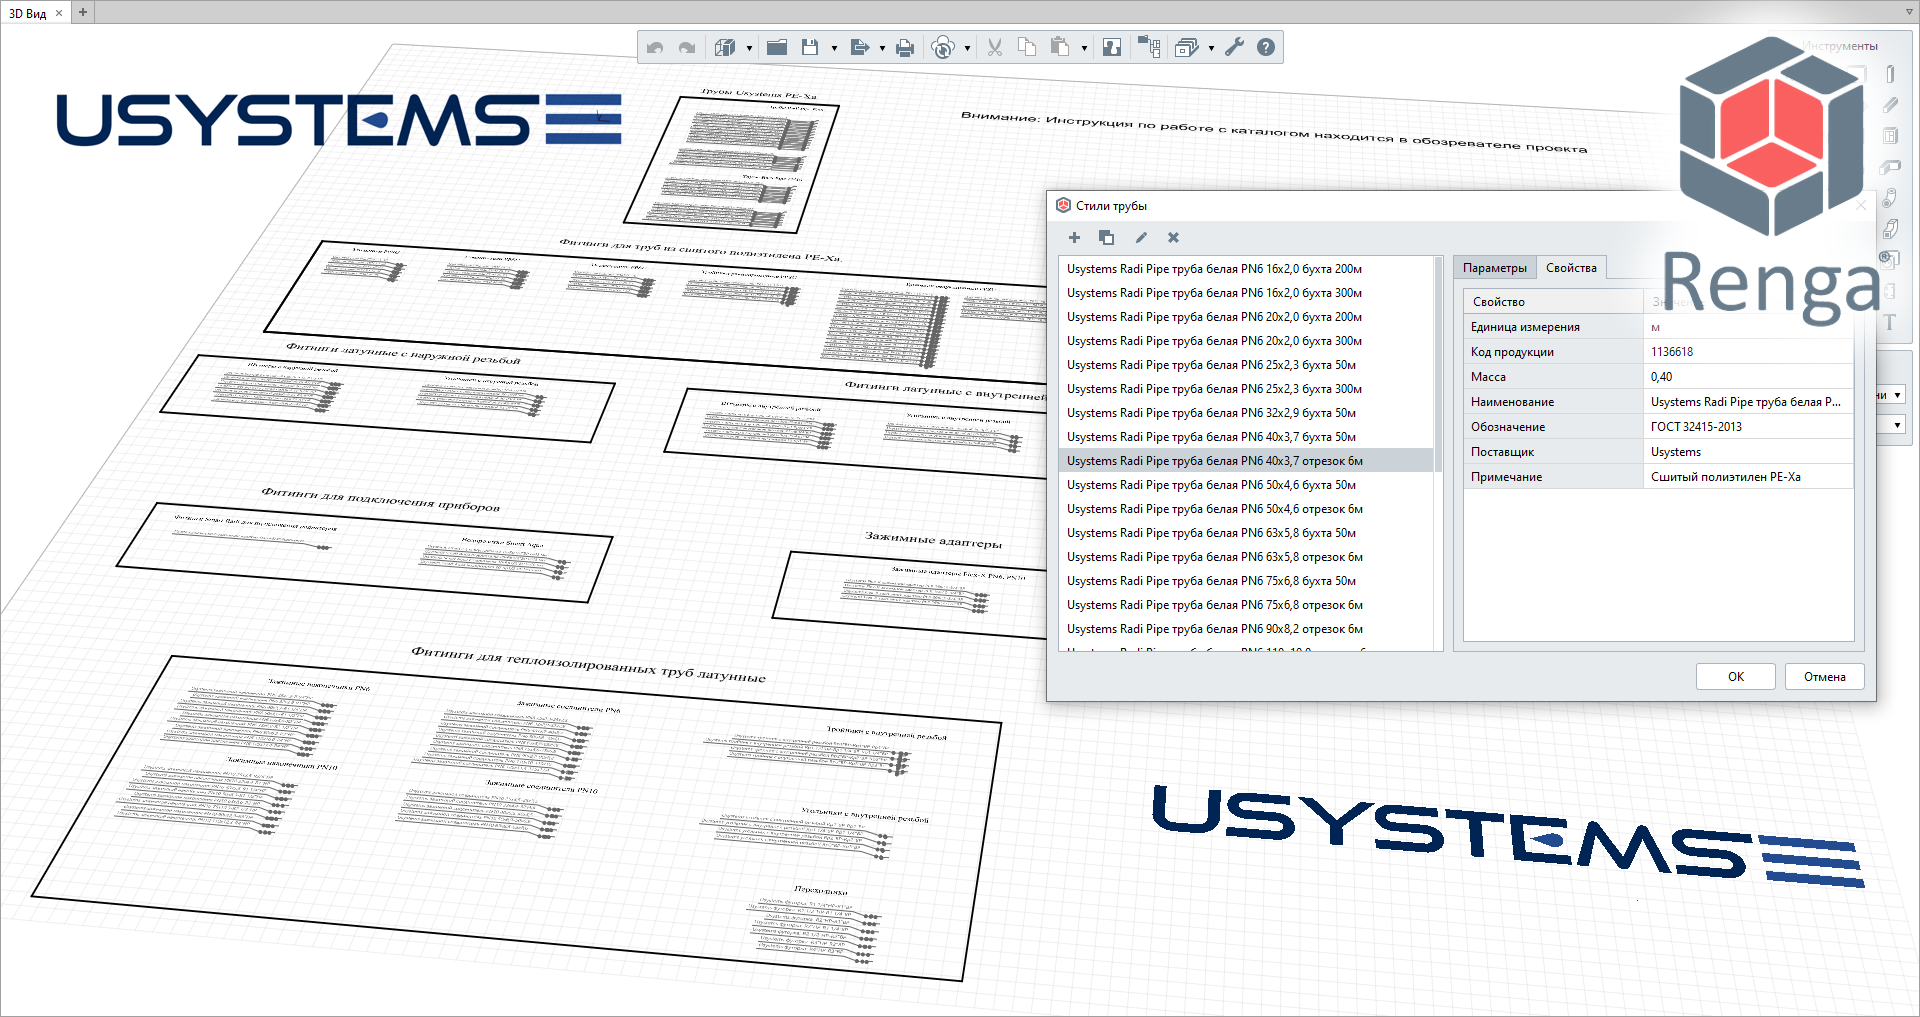This screenshot has width=1920, height=1017.
Task: Click the Свойство column header
Action: tap(1554, 302)
